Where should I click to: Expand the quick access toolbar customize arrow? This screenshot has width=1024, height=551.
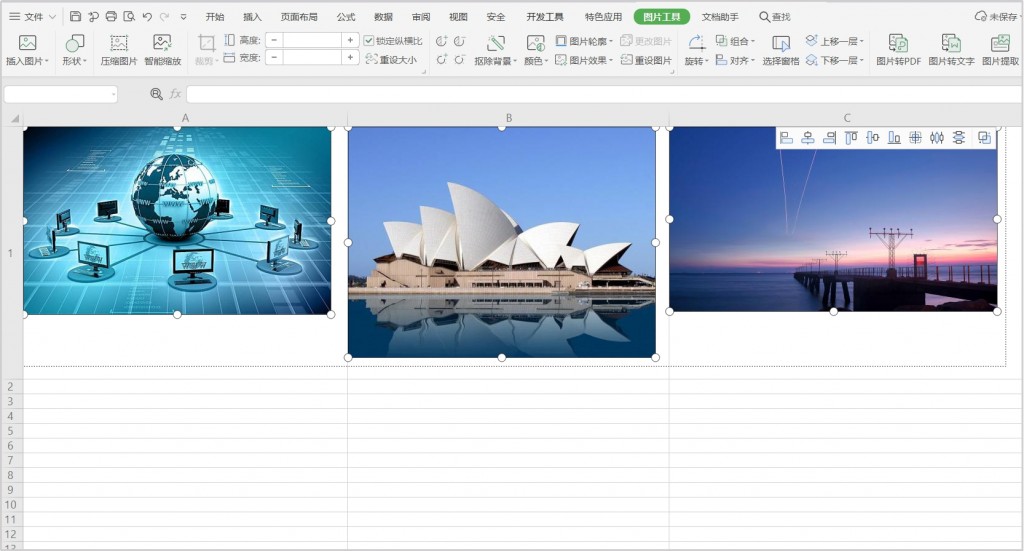[x=184, y=16]
